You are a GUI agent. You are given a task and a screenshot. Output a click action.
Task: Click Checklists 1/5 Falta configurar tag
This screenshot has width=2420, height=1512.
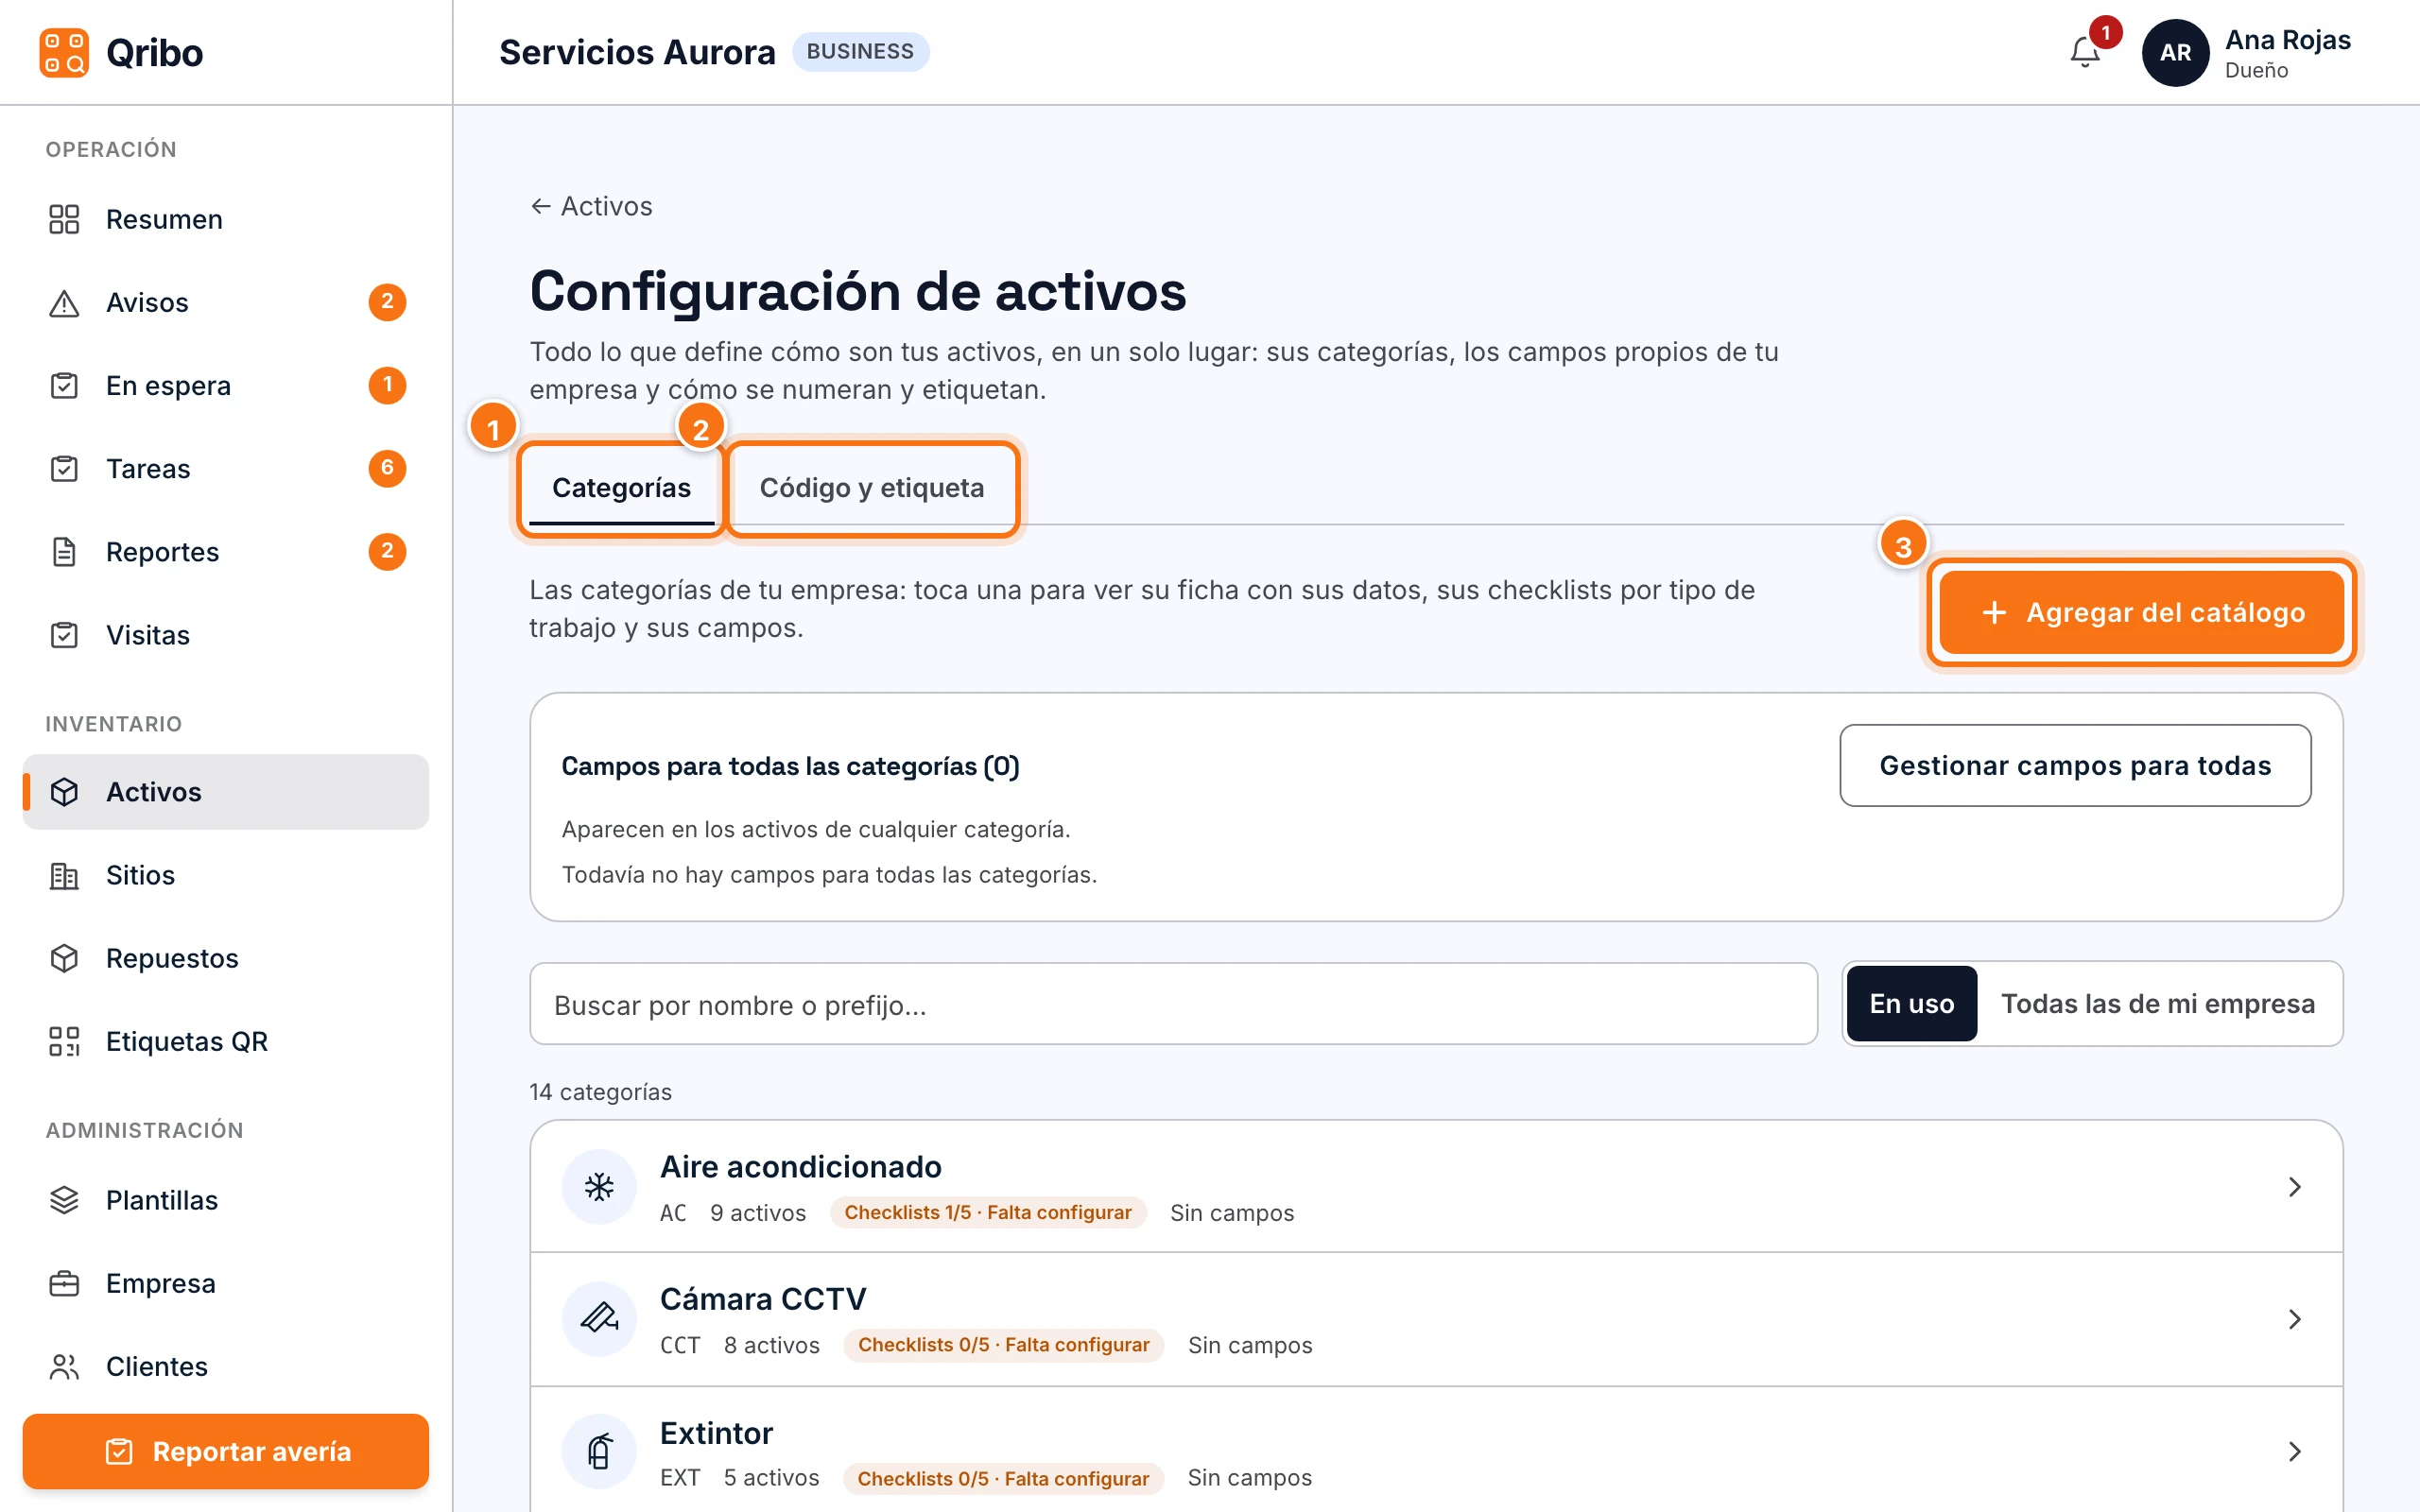[x=988, y=1212]
